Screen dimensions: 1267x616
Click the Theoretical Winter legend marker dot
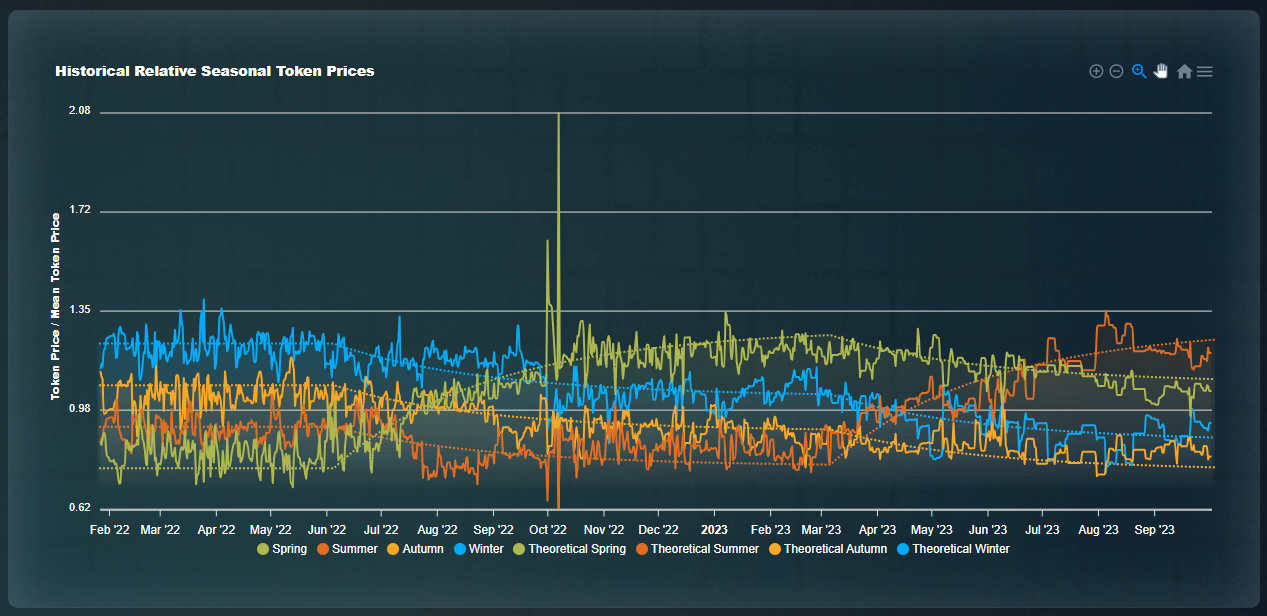pyautogui.click(x=904, y=549)
